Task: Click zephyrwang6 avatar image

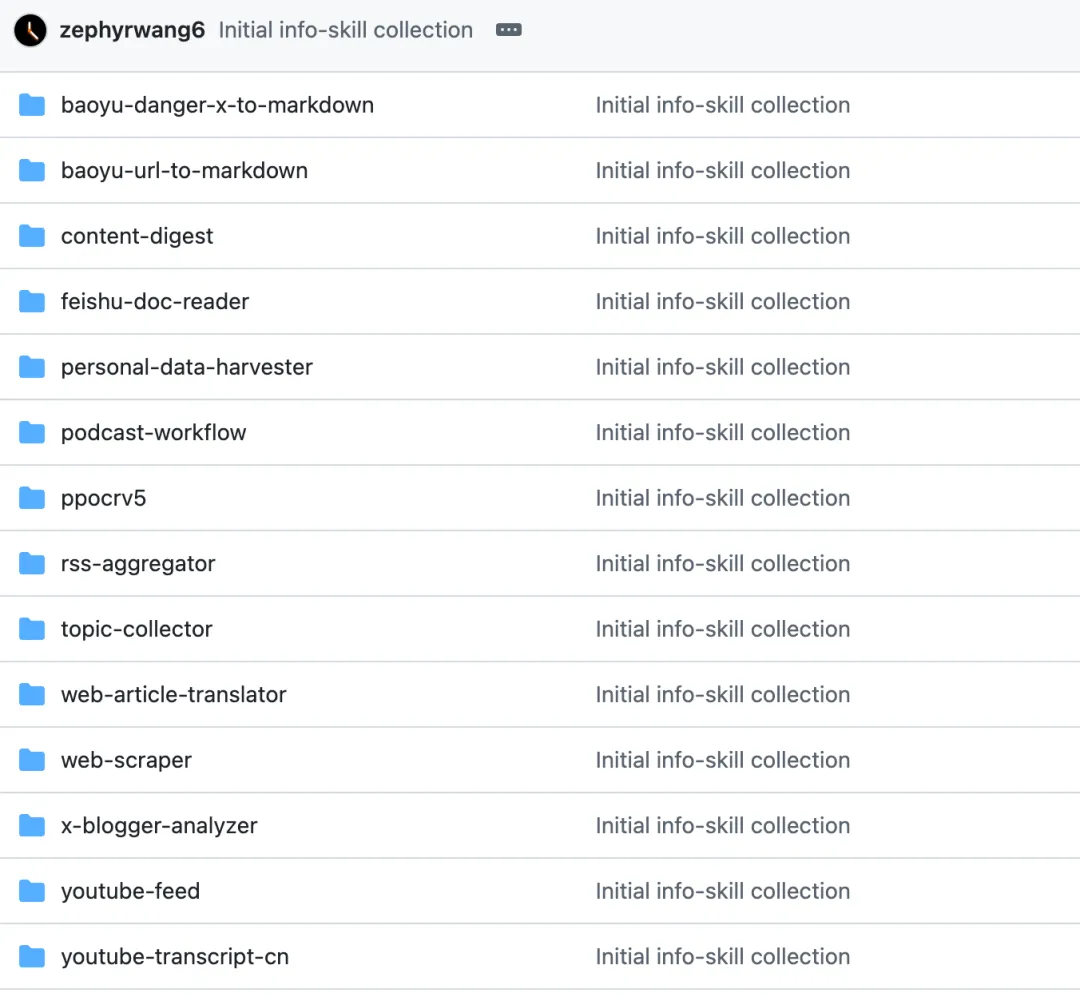Action: click(x=31, y=30)
